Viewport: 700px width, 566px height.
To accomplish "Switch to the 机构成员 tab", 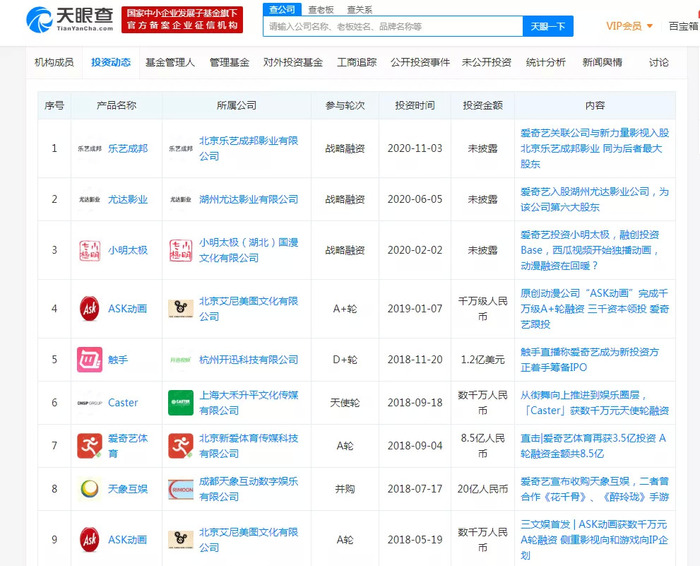I will click(x=54, y=62).
